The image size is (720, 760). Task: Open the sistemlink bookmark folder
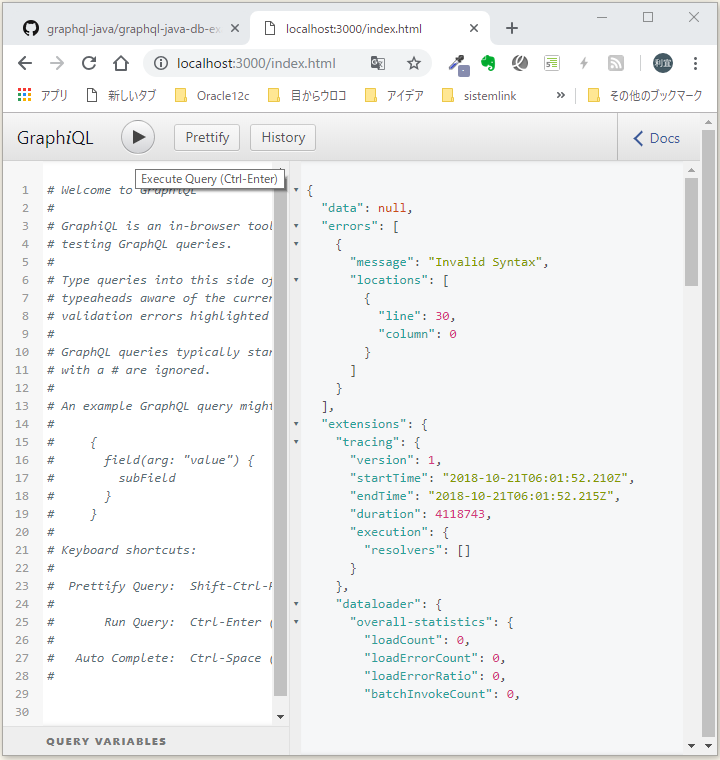pyautogui.click(x=480, y=95)
